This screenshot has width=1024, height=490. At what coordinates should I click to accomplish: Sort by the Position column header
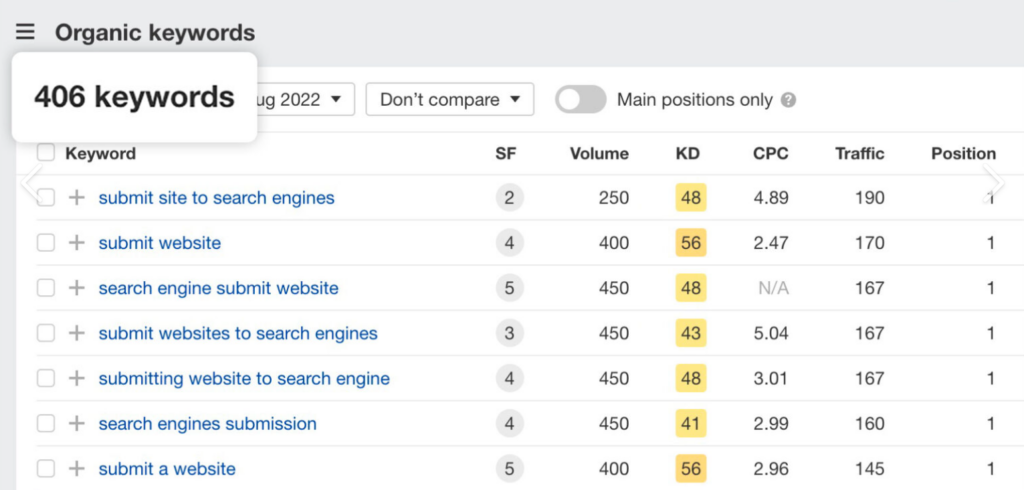(x=963, y=154)
